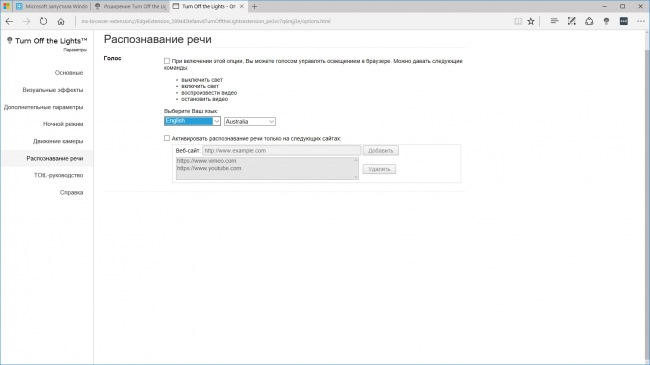Open the English language dropdown
Screen dimensions: 650x365
(x=192, y=121)
